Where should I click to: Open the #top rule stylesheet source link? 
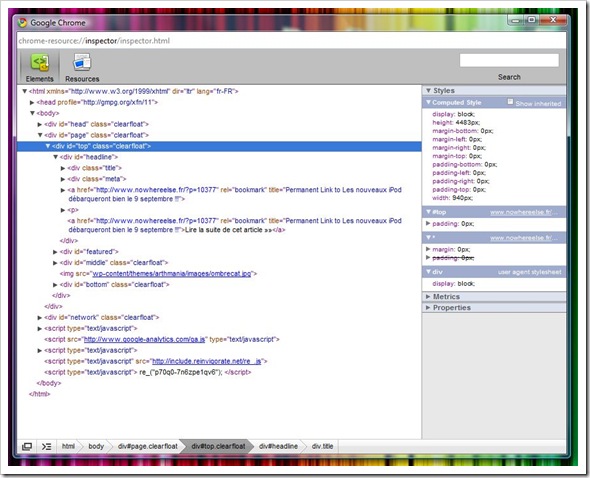point(524,212)
